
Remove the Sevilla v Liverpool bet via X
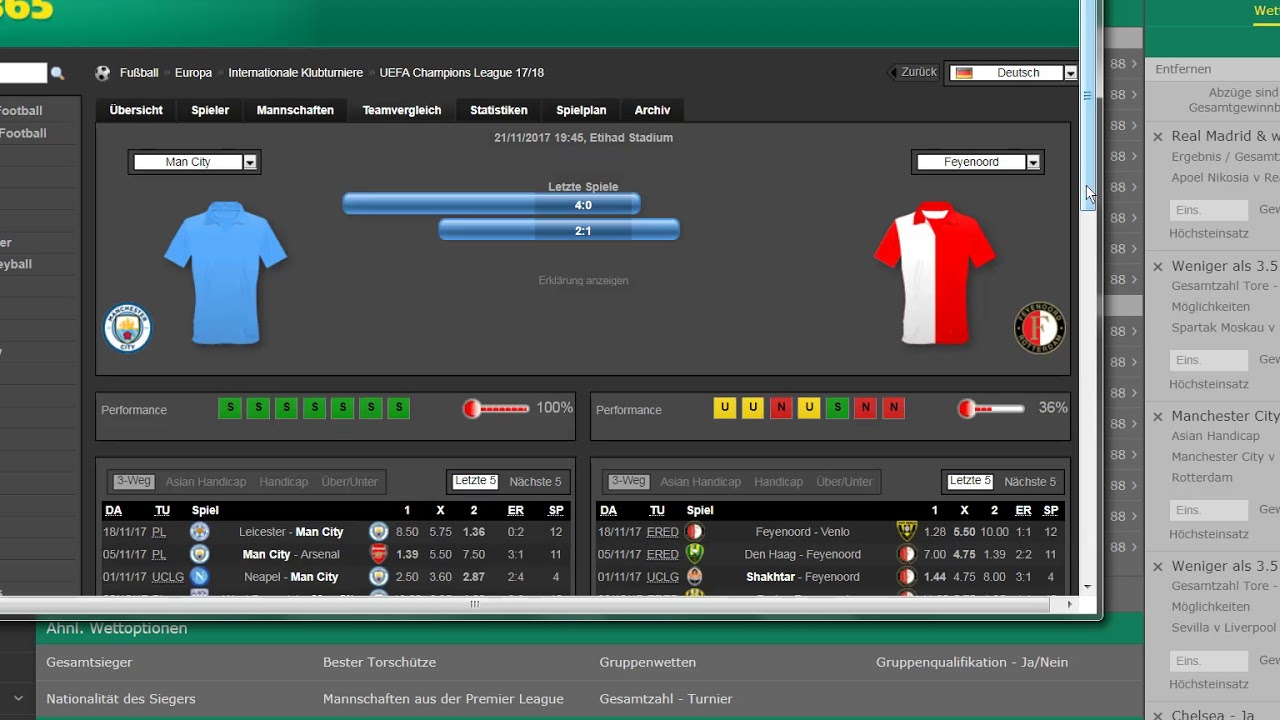[x=1158, y=567]
